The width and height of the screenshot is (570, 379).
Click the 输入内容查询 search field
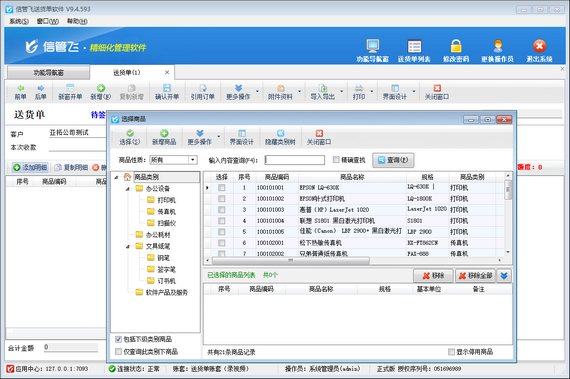coord(295,160)
